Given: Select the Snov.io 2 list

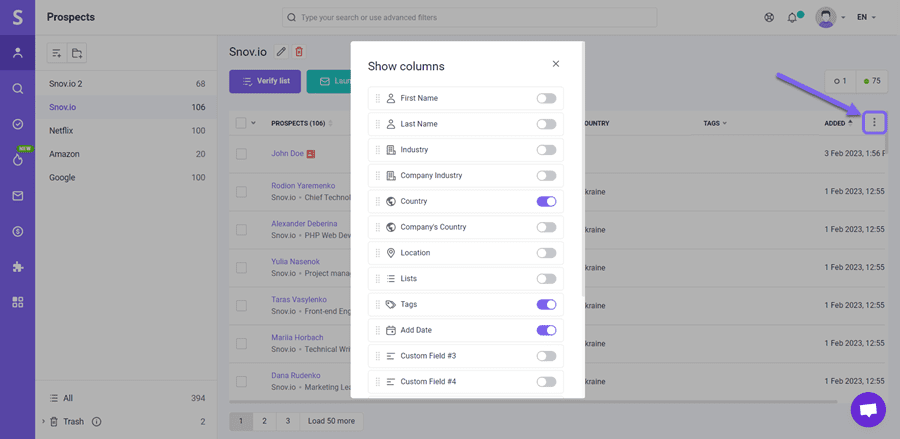Looking at the screenshot, I should [x=126, y=84].
